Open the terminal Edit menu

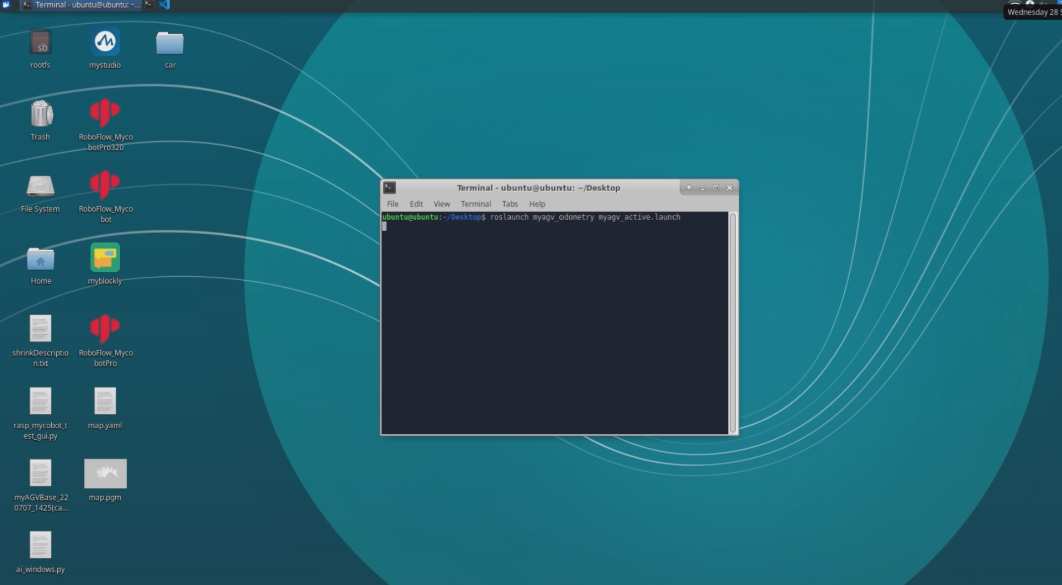pos(416,204)
